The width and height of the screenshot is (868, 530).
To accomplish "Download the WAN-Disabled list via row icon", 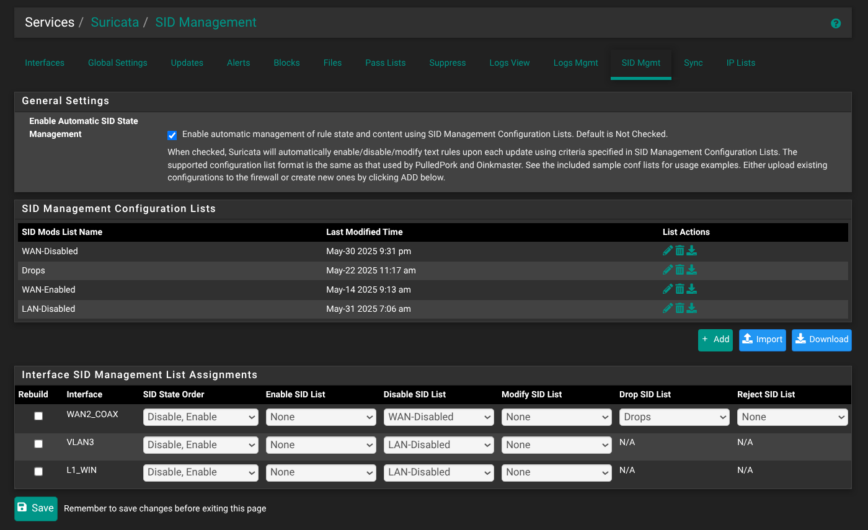I will pyautogui.click(x=692, y=251).
